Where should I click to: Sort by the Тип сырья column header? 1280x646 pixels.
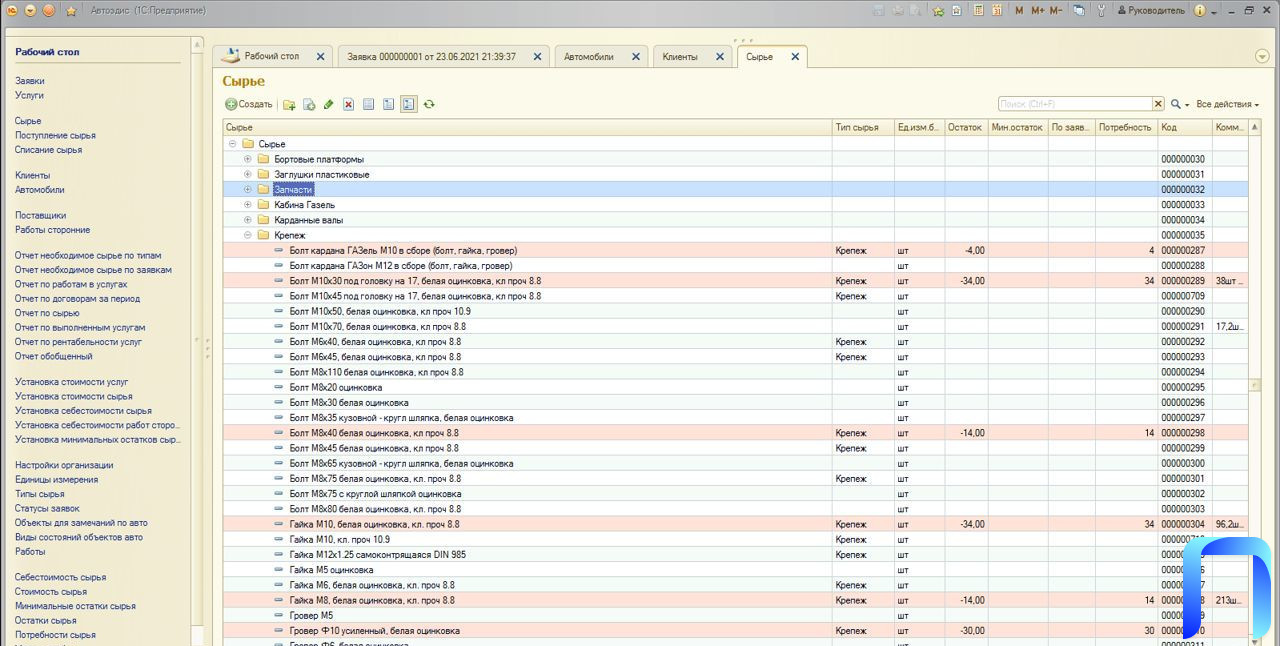coord(863,127)
